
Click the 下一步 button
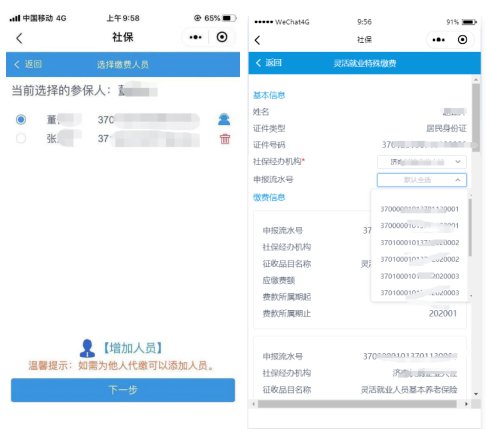(x=123, y=390)
